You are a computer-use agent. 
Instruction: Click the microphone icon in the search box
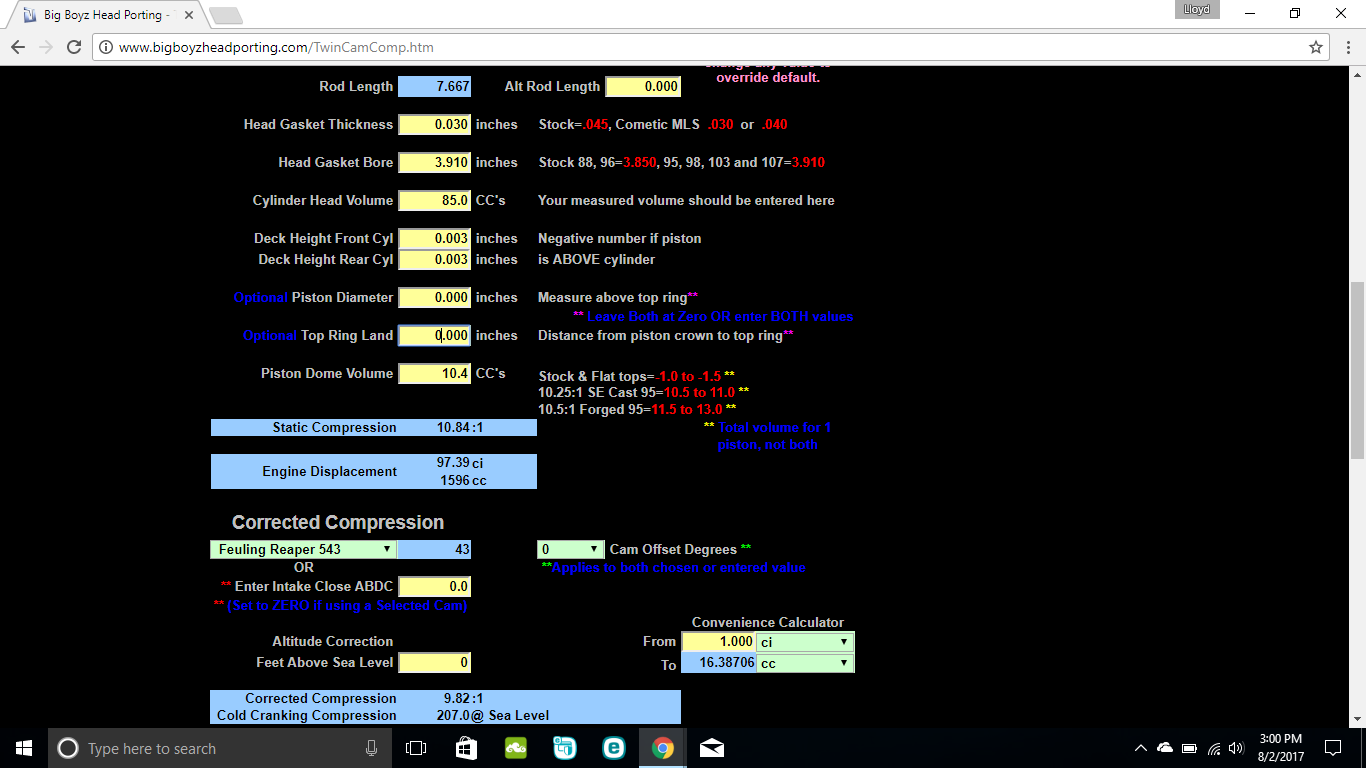pos(371,748)
